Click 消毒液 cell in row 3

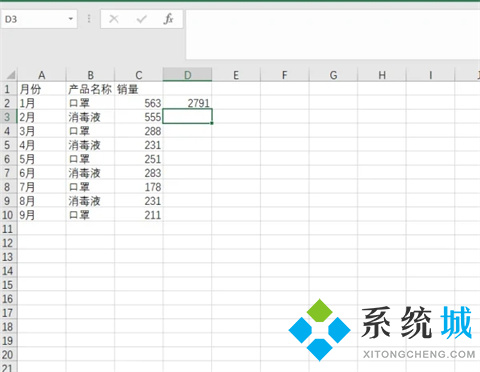90,117
